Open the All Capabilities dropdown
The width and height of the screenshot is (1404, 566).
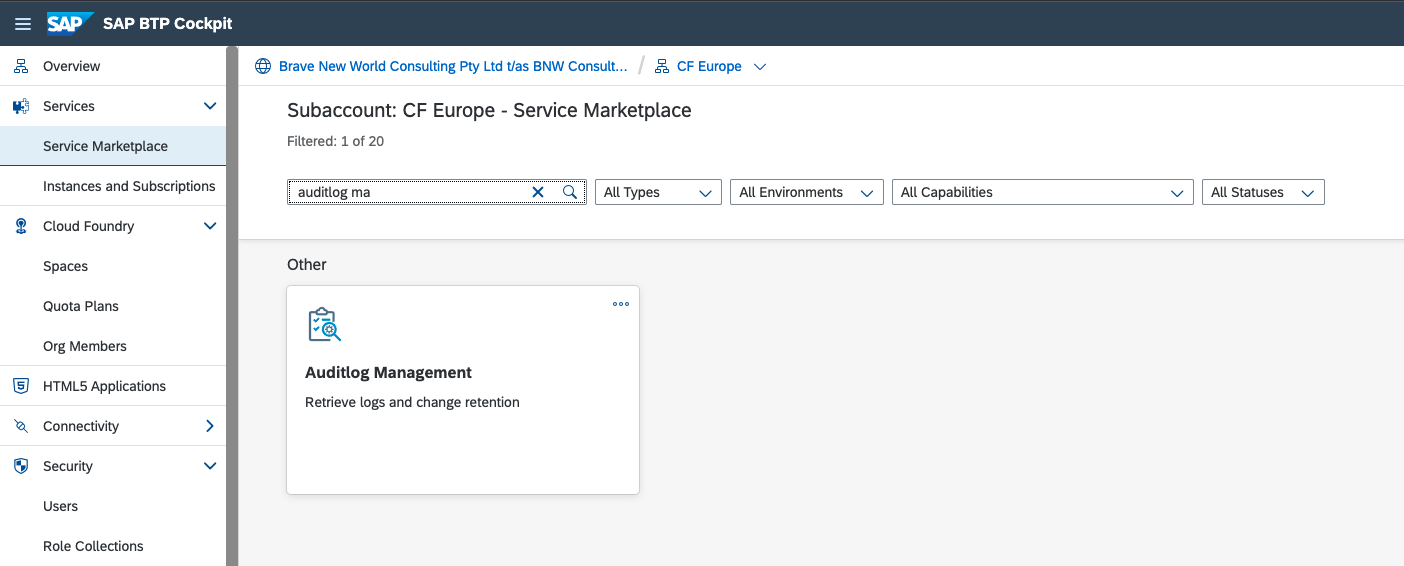click(1042, 192)
